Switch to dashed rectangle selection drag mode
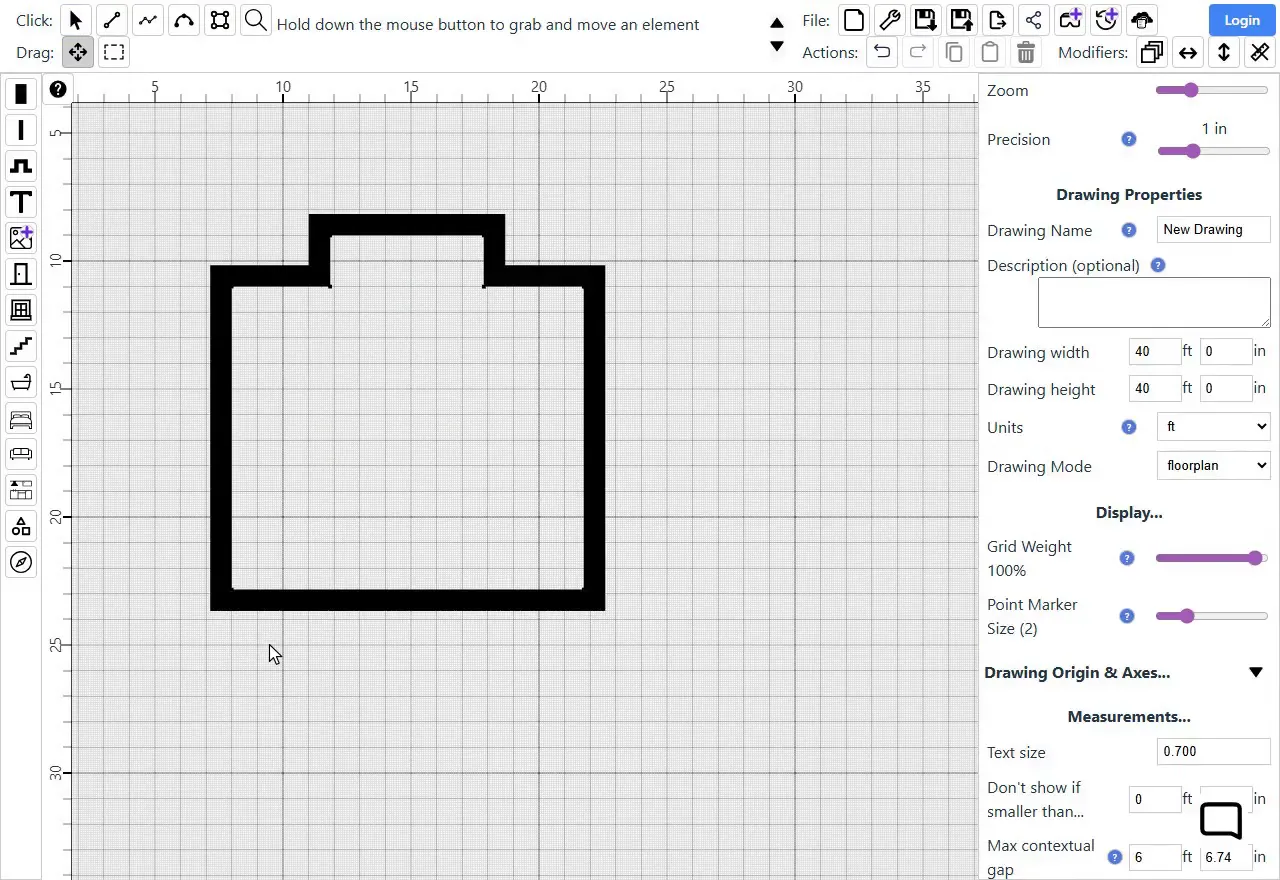 [x=114, y=52]
